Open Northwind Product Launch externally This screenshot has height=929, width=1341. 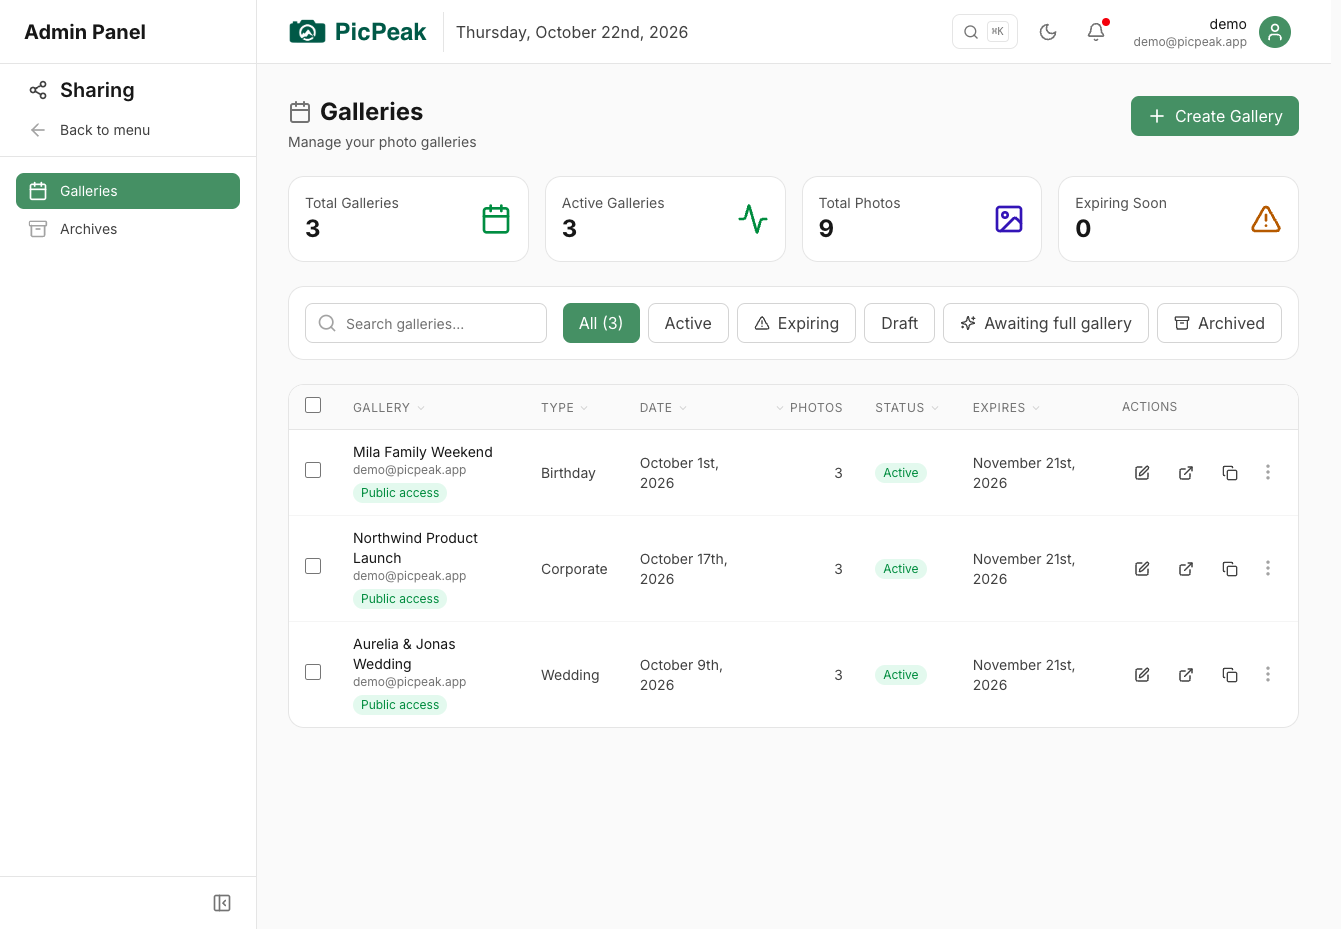(1186, 569)
